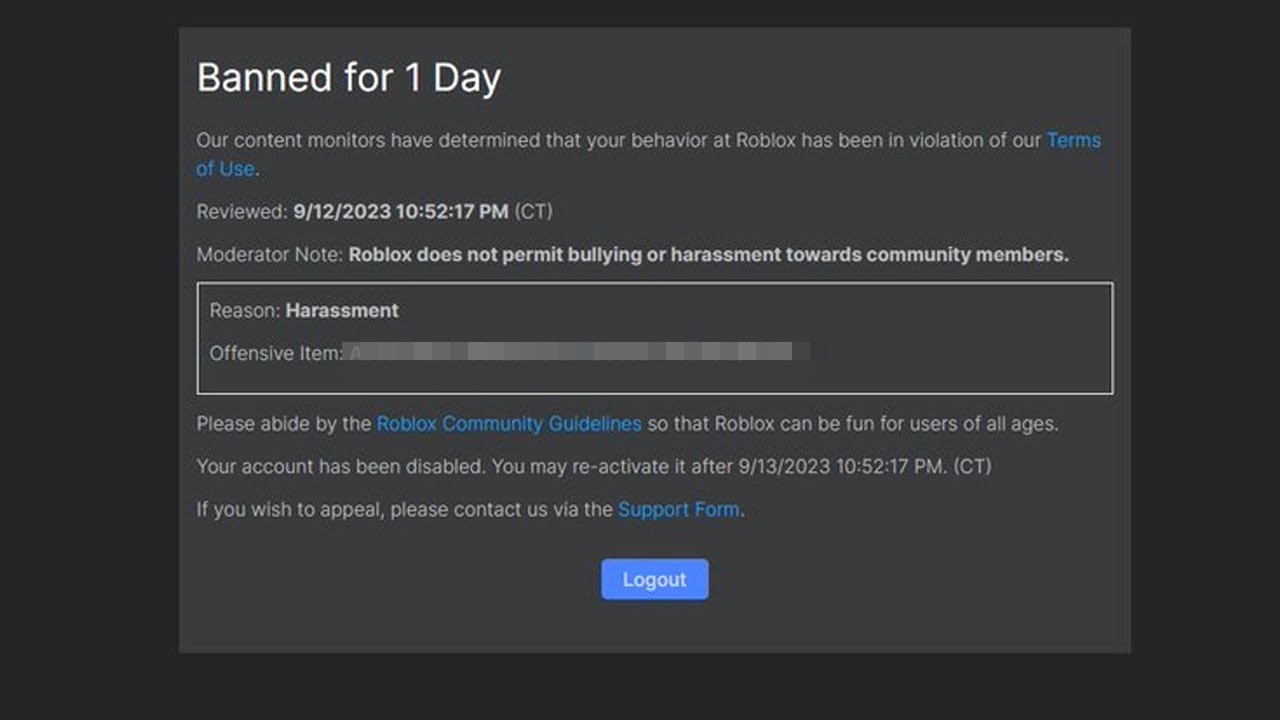This screenshot has width=1280, height=720.
Task: Click the blurred offensive item text
Action: (x=578, y=352)
